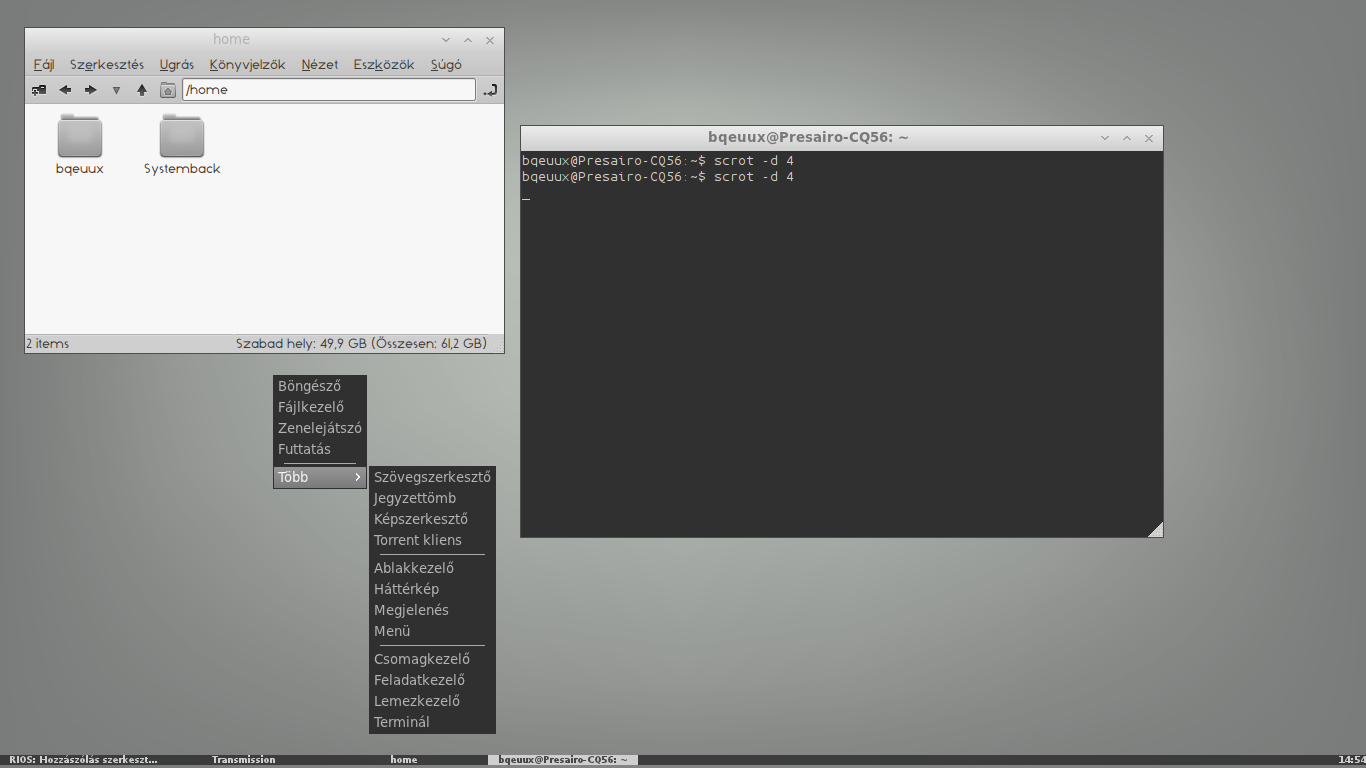Image resolution: width=1366 pixels, height=768 pixels.
Task: Go back using the left arrow icon
Action: click(x=65, y=90)
